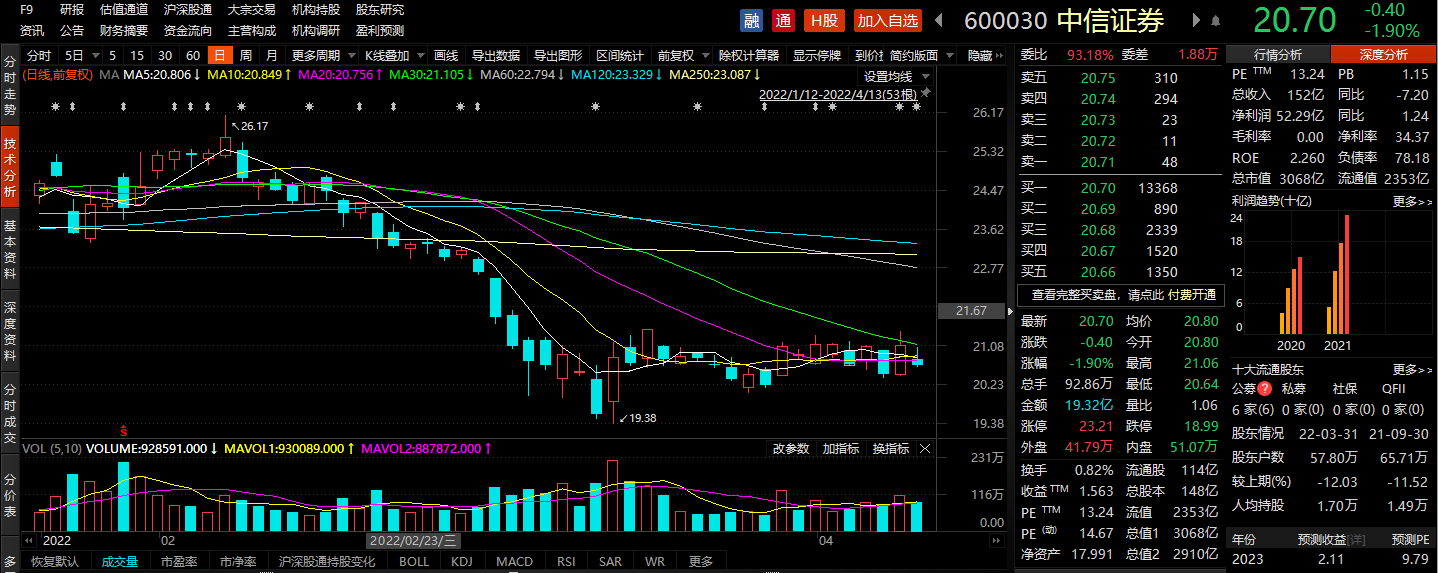The image size is (1438, 573).
Task: Open 区间统计 tool
Action: (x=620, y=56)
